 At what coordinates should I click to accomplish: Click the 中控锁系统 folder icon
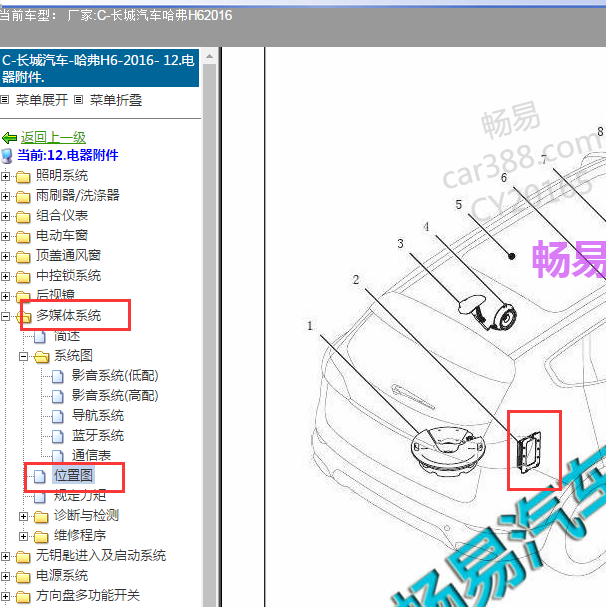pos(23,277)
